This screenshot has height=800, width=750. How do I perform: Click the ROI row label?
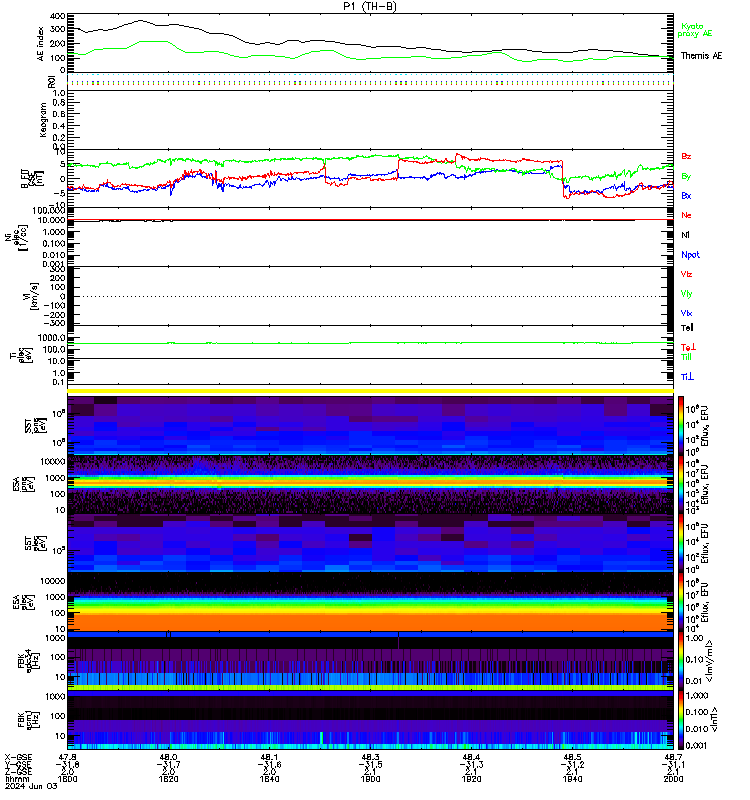click(51, 82)
